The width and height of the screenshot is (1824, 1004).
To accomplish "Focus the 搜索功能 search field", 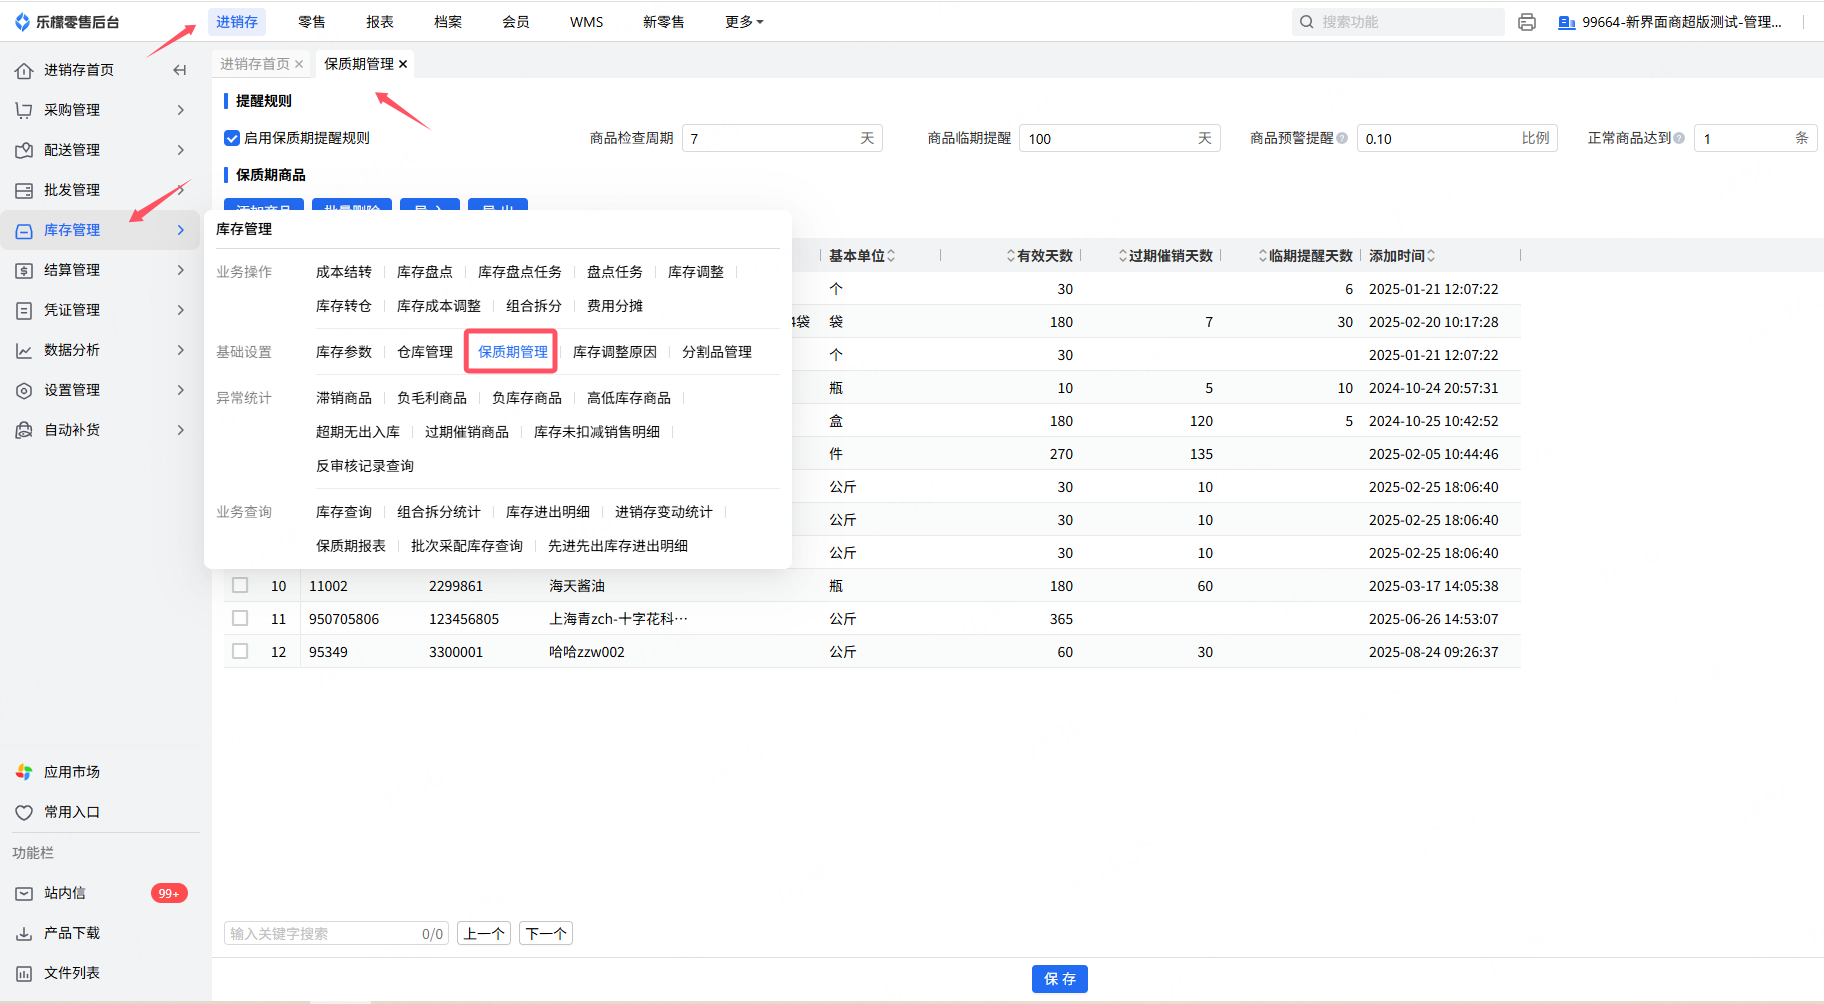I will [1398, 22].
